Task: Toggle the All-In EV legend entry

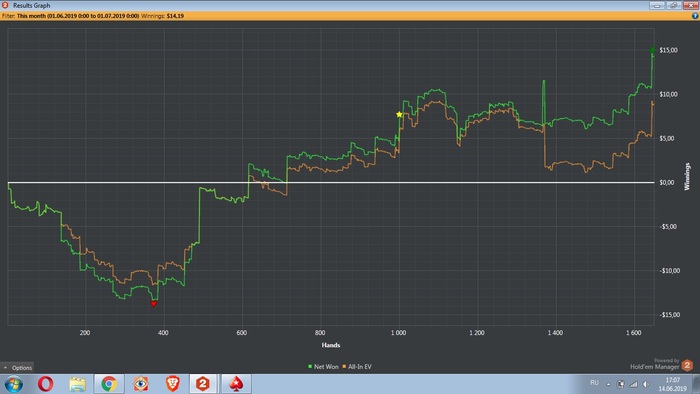Action: (357, 367)
